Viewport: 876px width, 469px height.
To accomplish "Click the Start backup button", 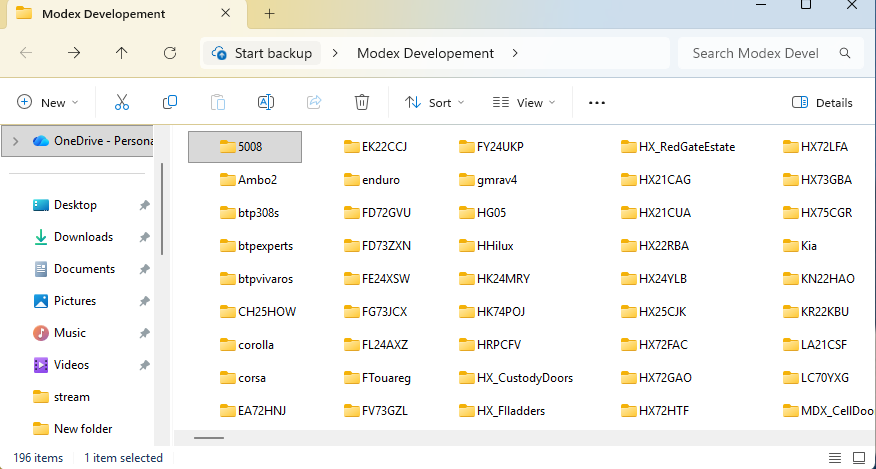I will pyautogui.click(x=262, y=53).
